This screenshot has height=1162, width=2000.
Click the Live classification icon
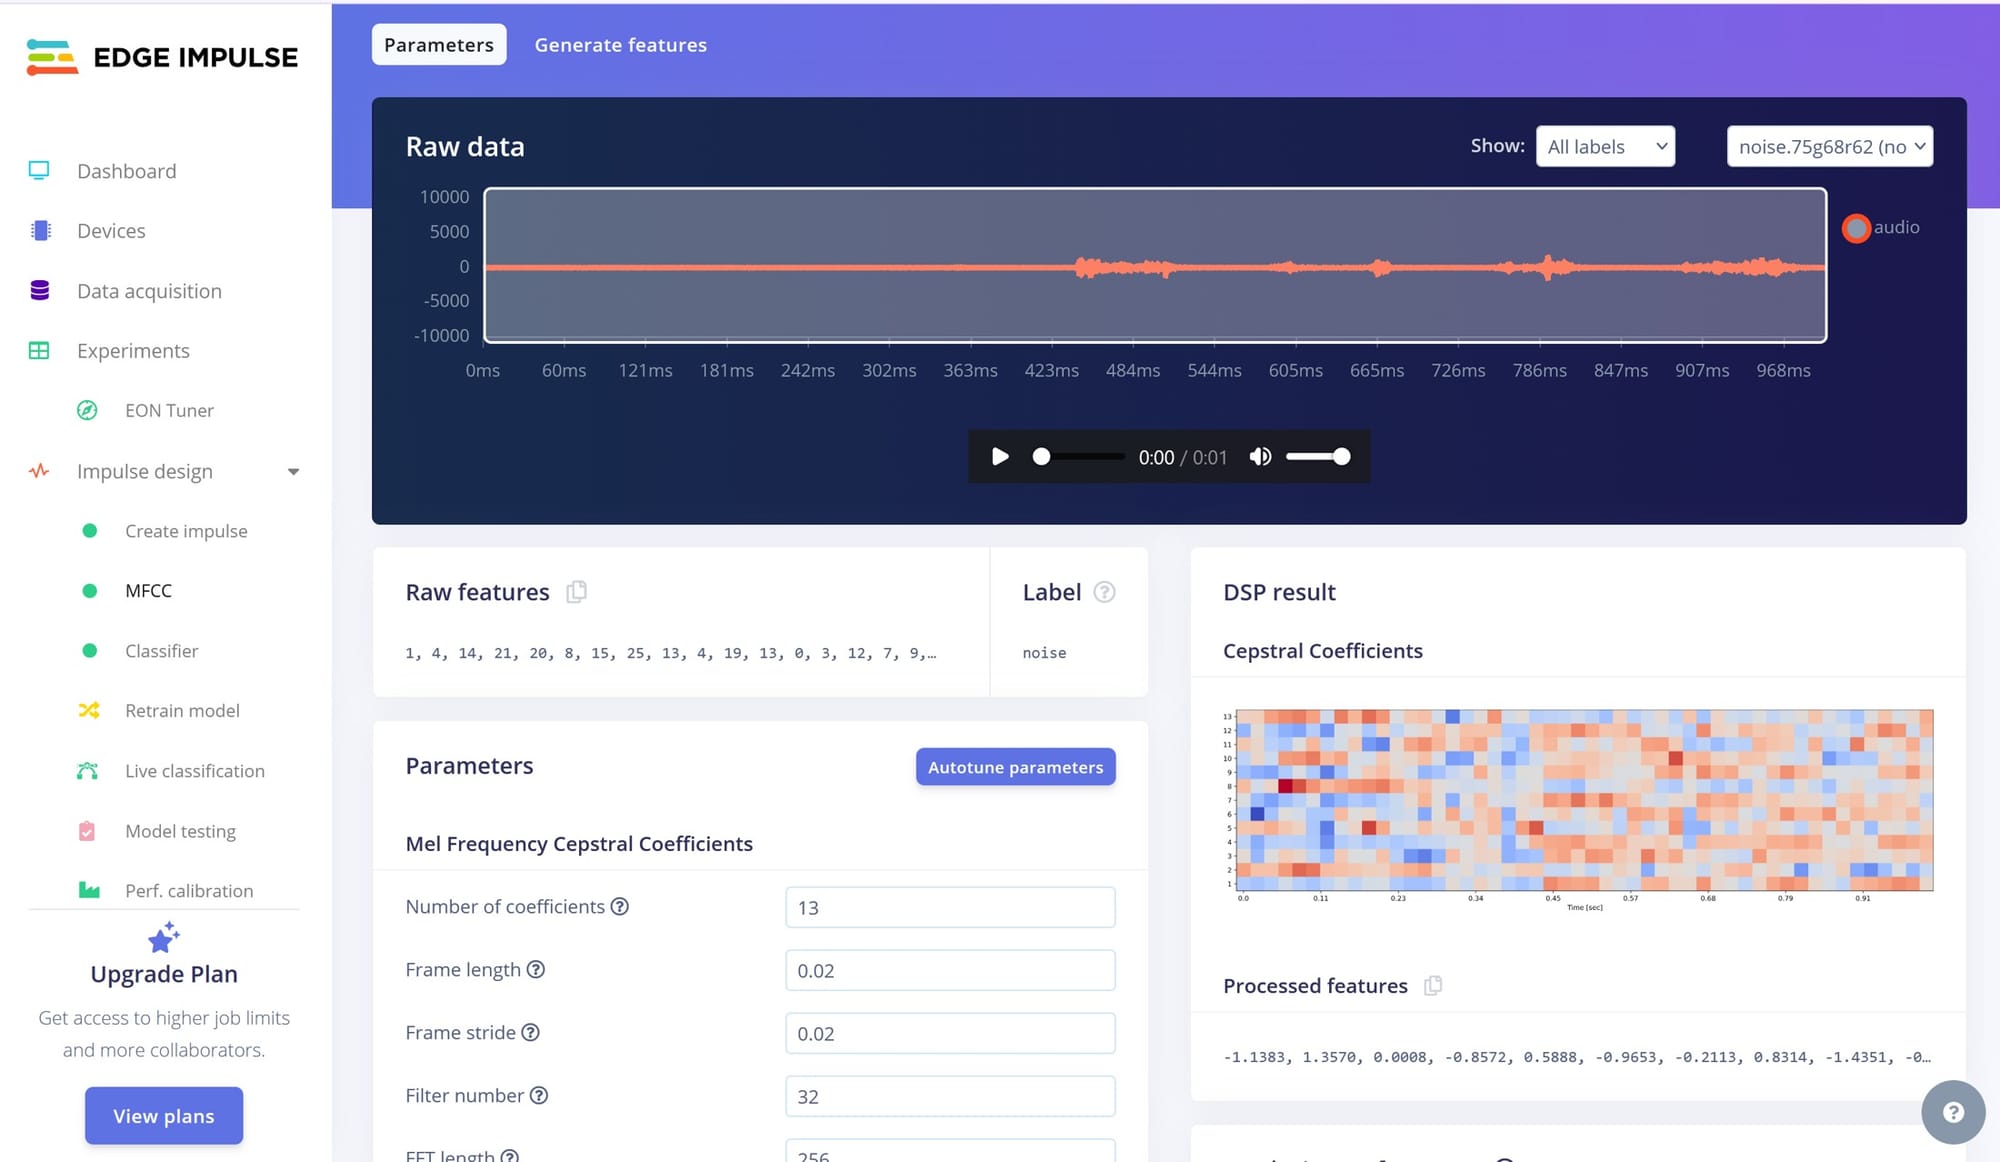click(88, 771)
